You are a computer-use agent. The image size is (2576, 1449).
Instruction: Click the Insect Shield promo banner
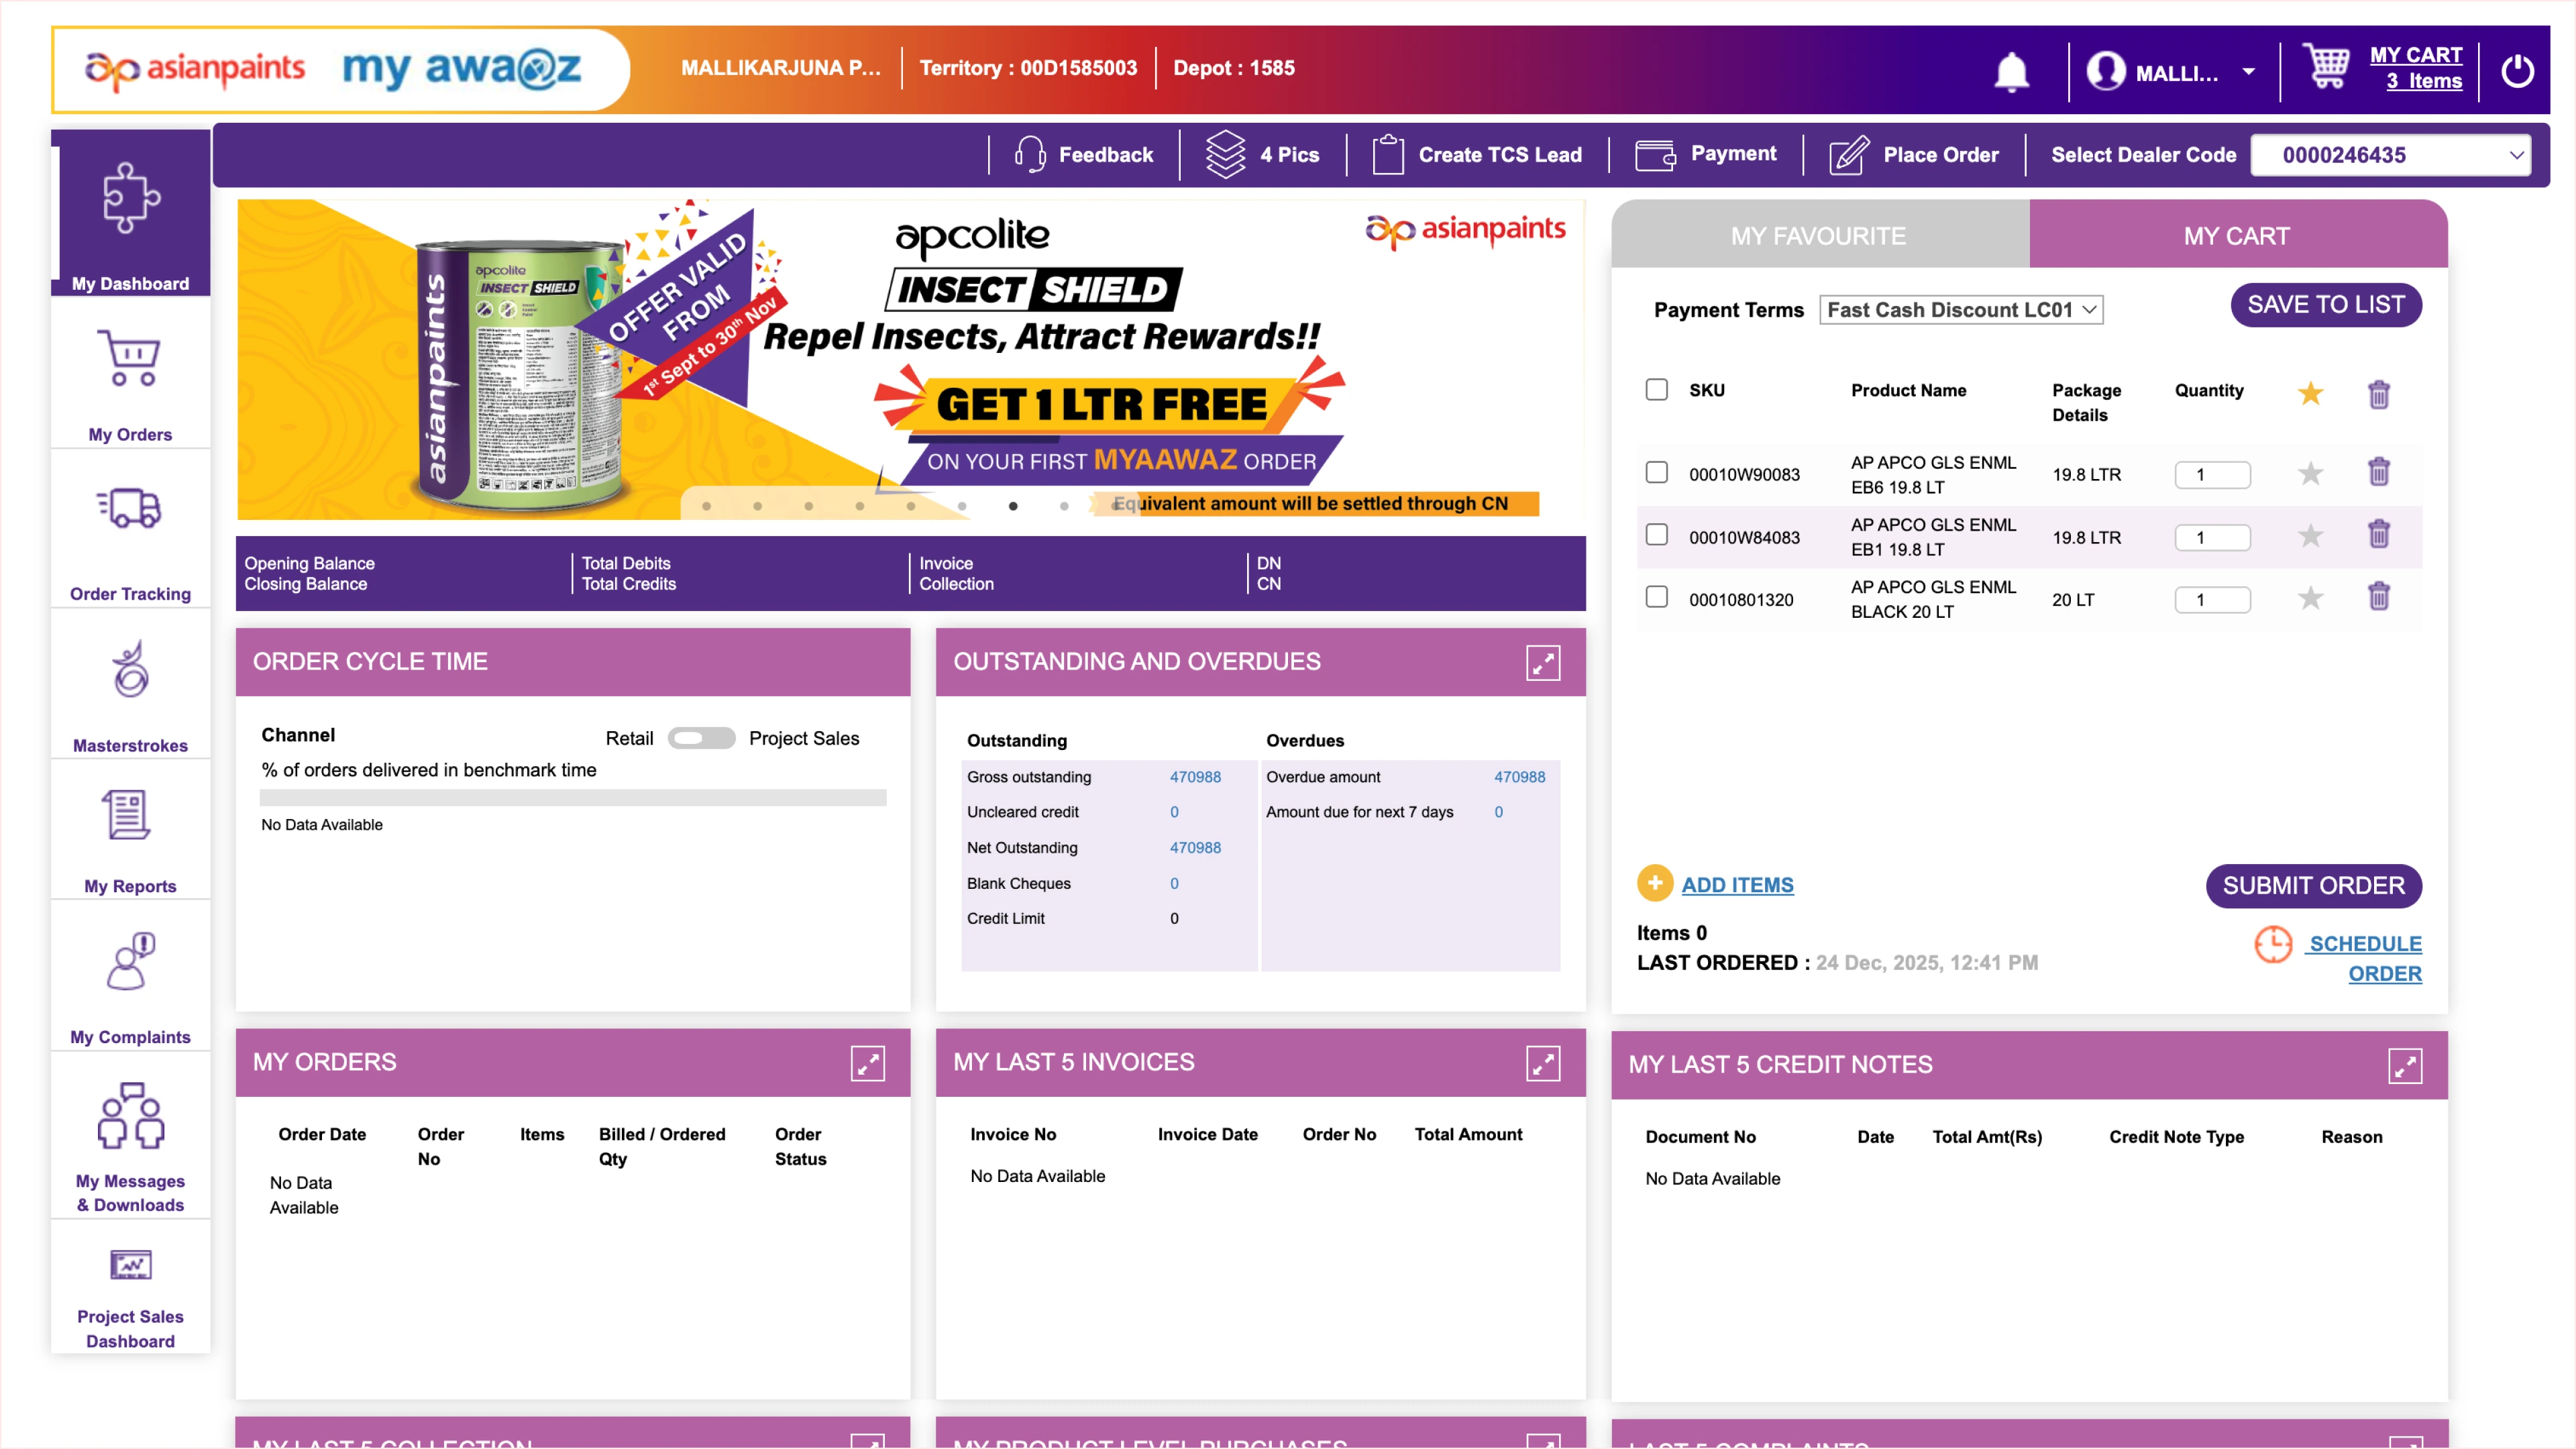[x=910, y=360]
